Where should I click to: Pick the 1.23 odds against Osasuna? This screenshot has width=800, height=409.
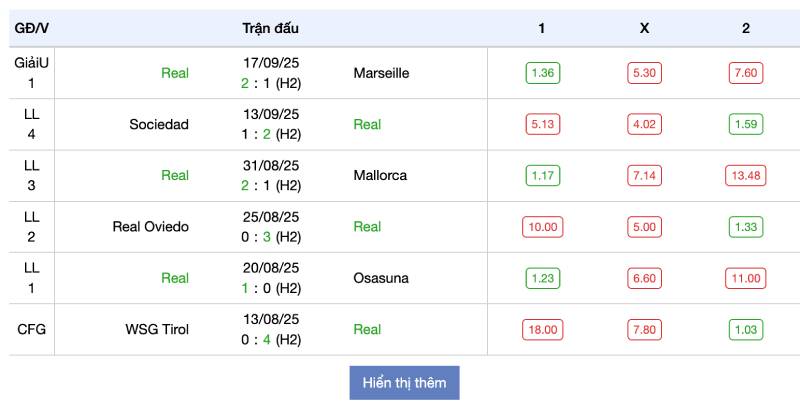pyautogui.click(x=543, y=278)
